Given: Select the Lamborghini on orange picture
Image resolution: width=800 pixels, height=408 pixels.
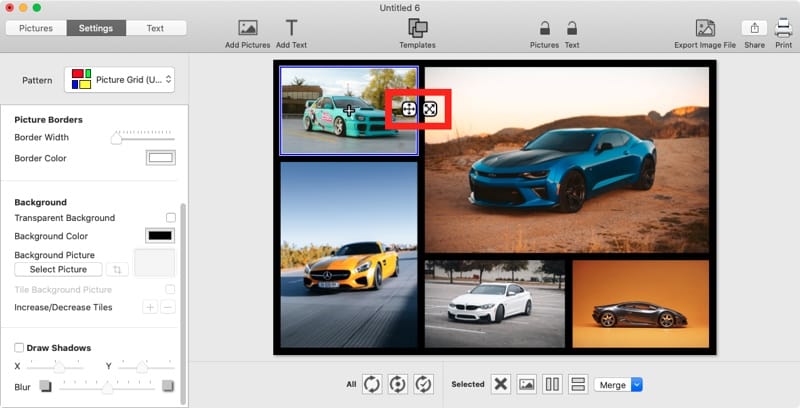Looking at the screenshot, I should [641, 304].
